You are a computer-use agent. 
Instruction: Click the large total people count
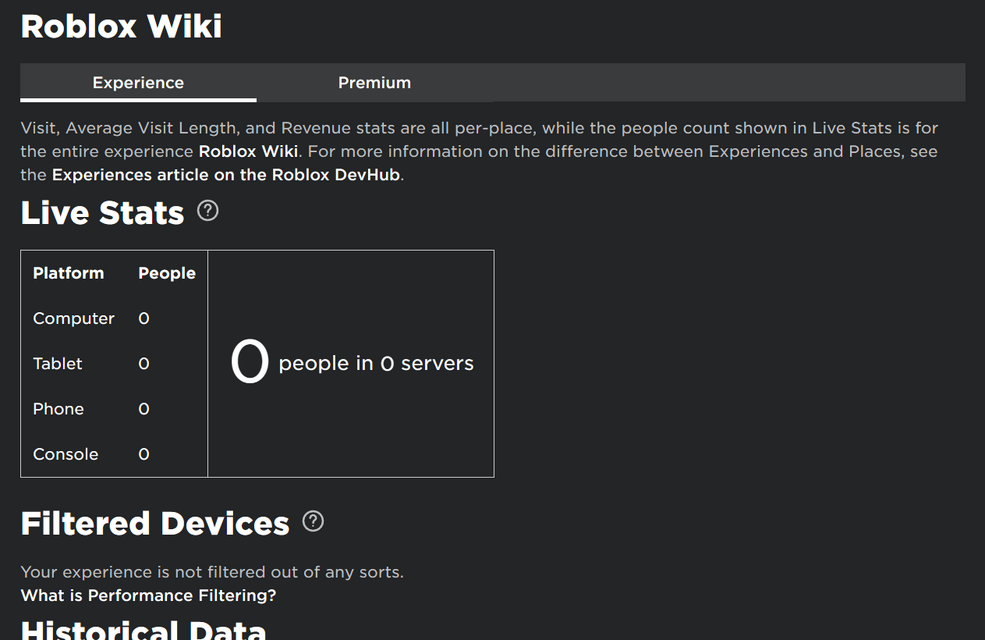tap(250, 362)
